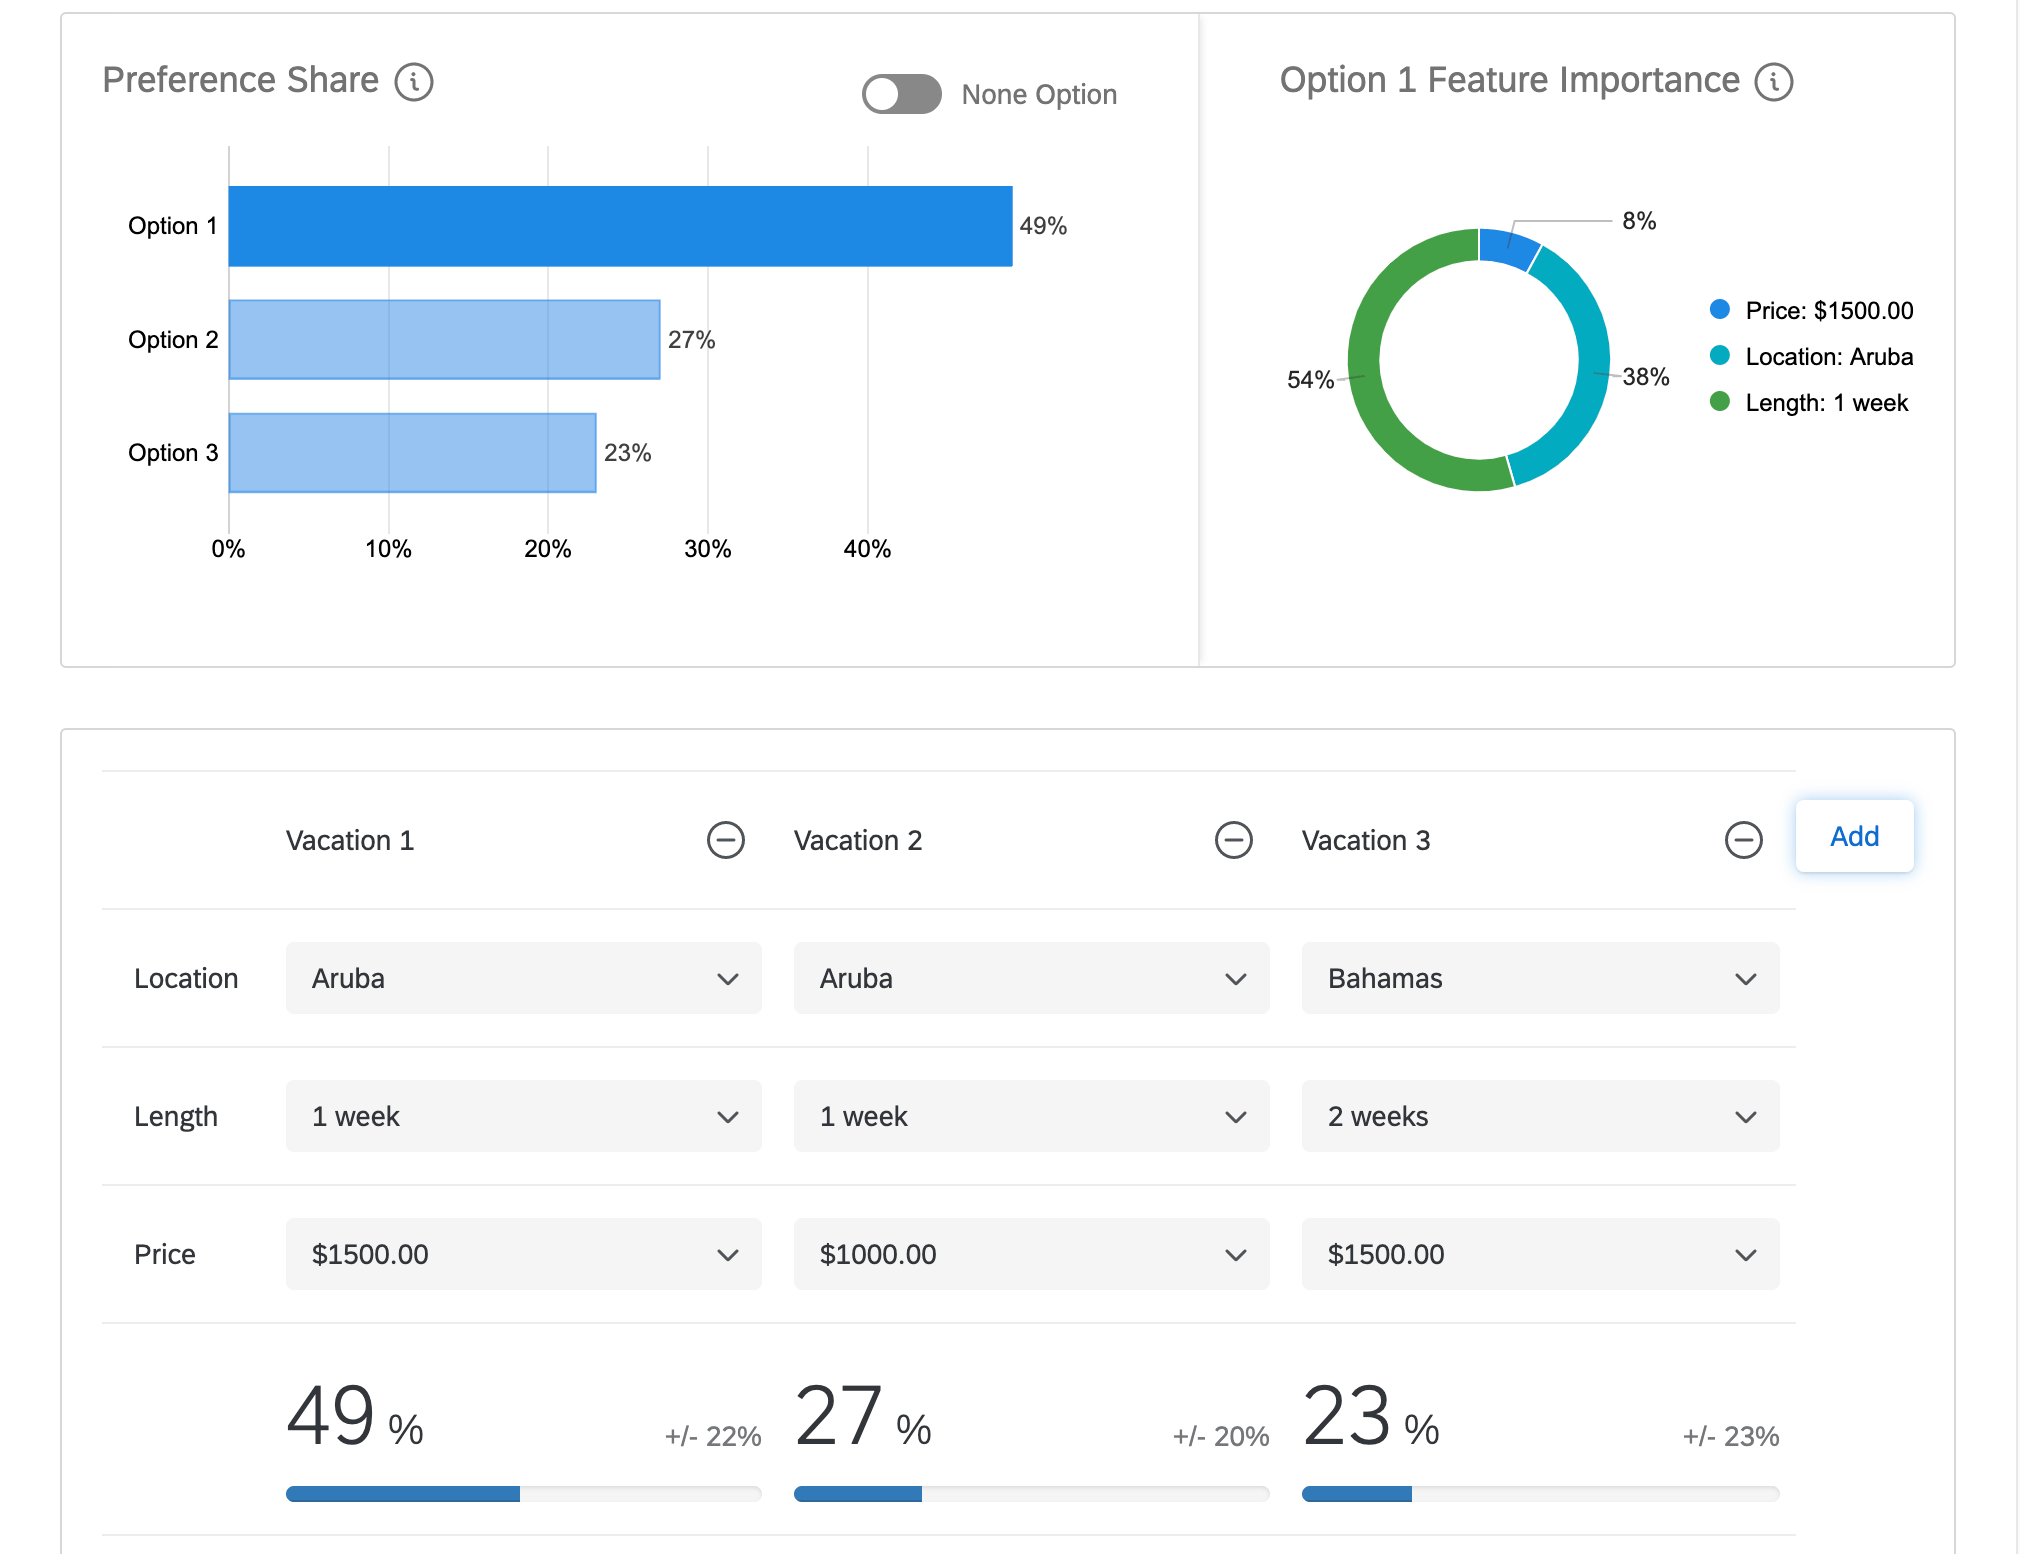Open Vacation 1 Price dropdown

[x=523, y=1254]
